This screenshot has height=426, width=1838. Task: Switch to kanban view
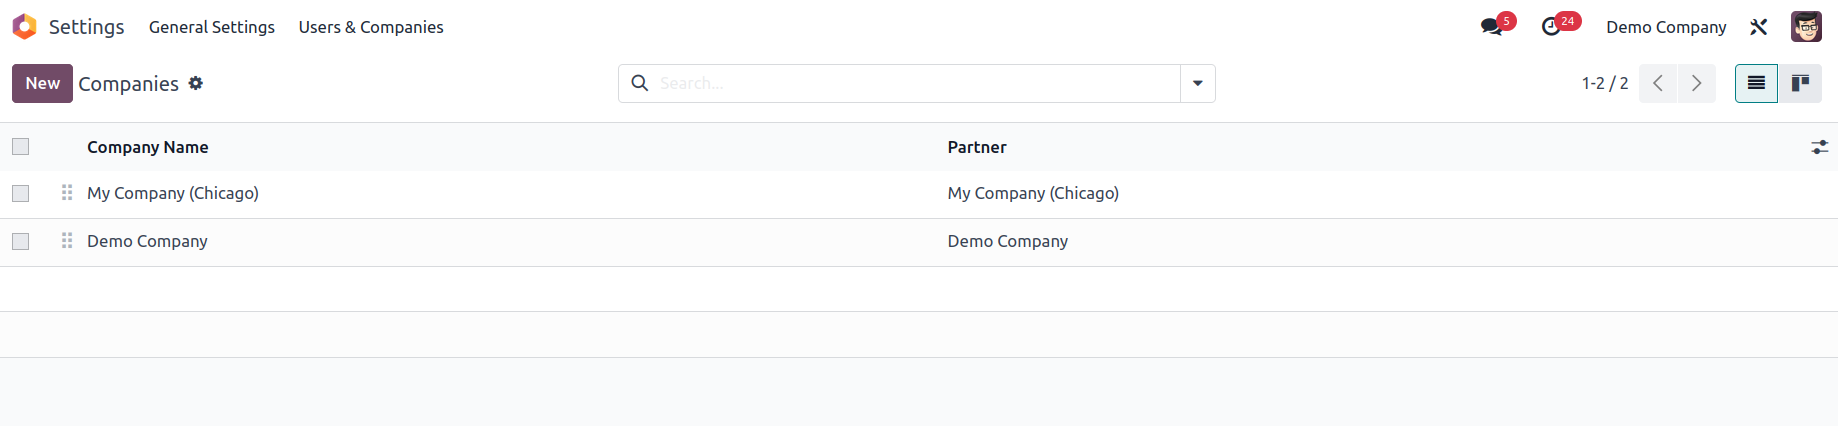pos(1800,83)
